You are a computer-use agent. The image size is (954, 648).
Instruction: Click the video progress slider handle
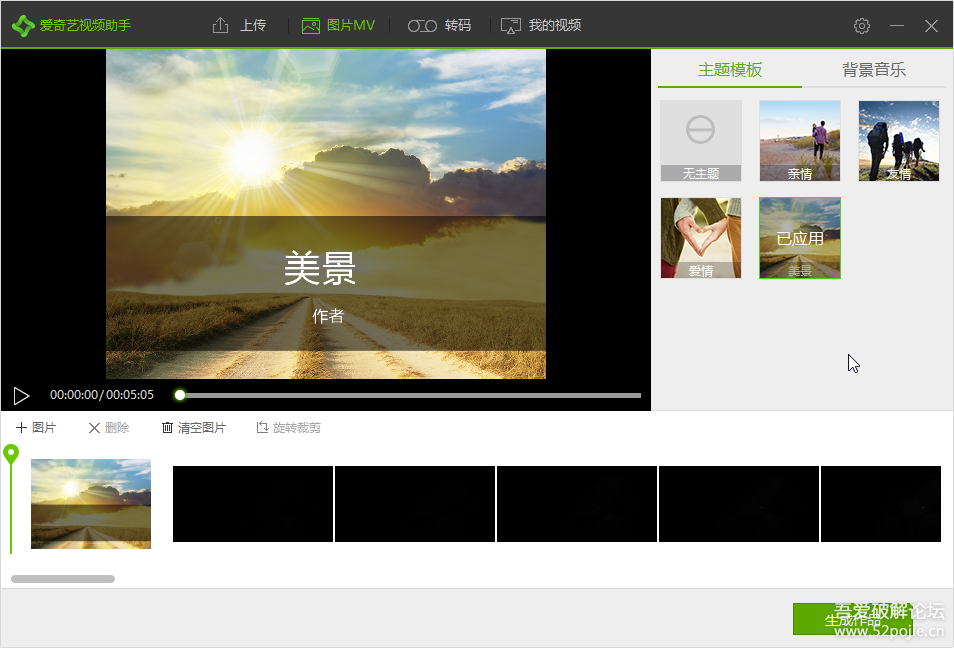(x=180, y=395)
